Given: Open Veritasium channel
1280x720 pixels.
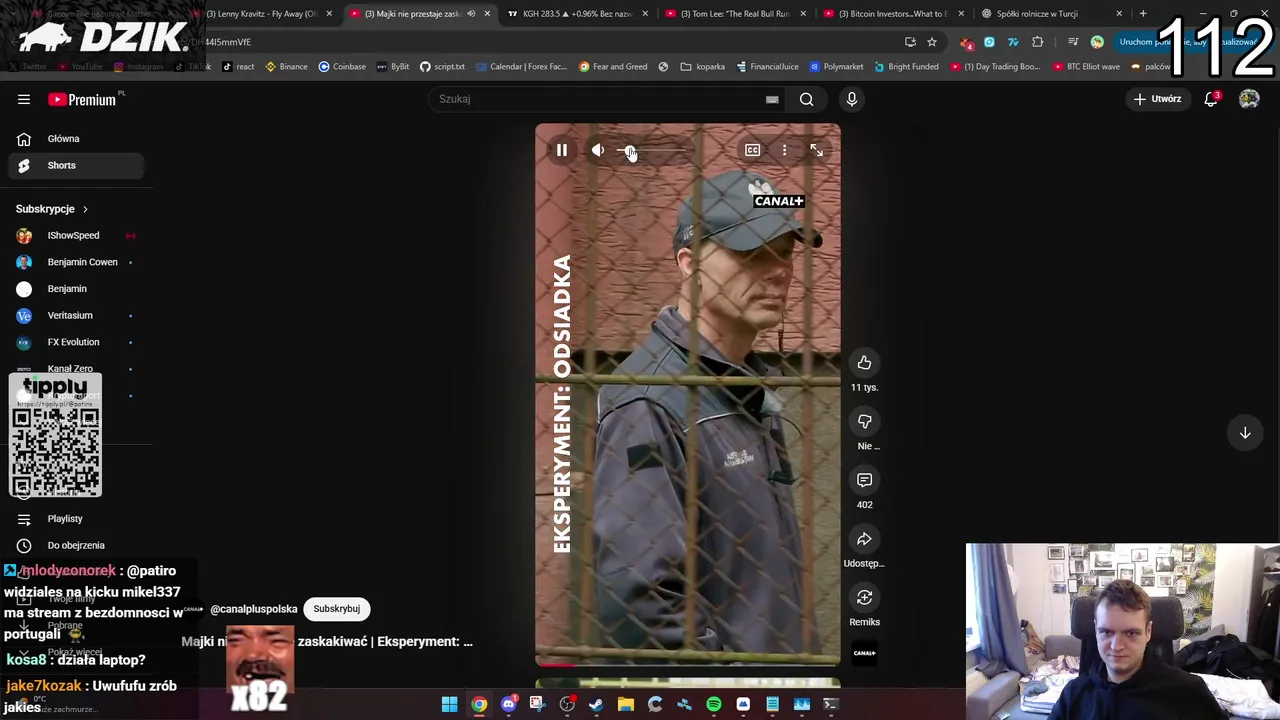Looking at the screenshot, I should click(x=75, y=315).
